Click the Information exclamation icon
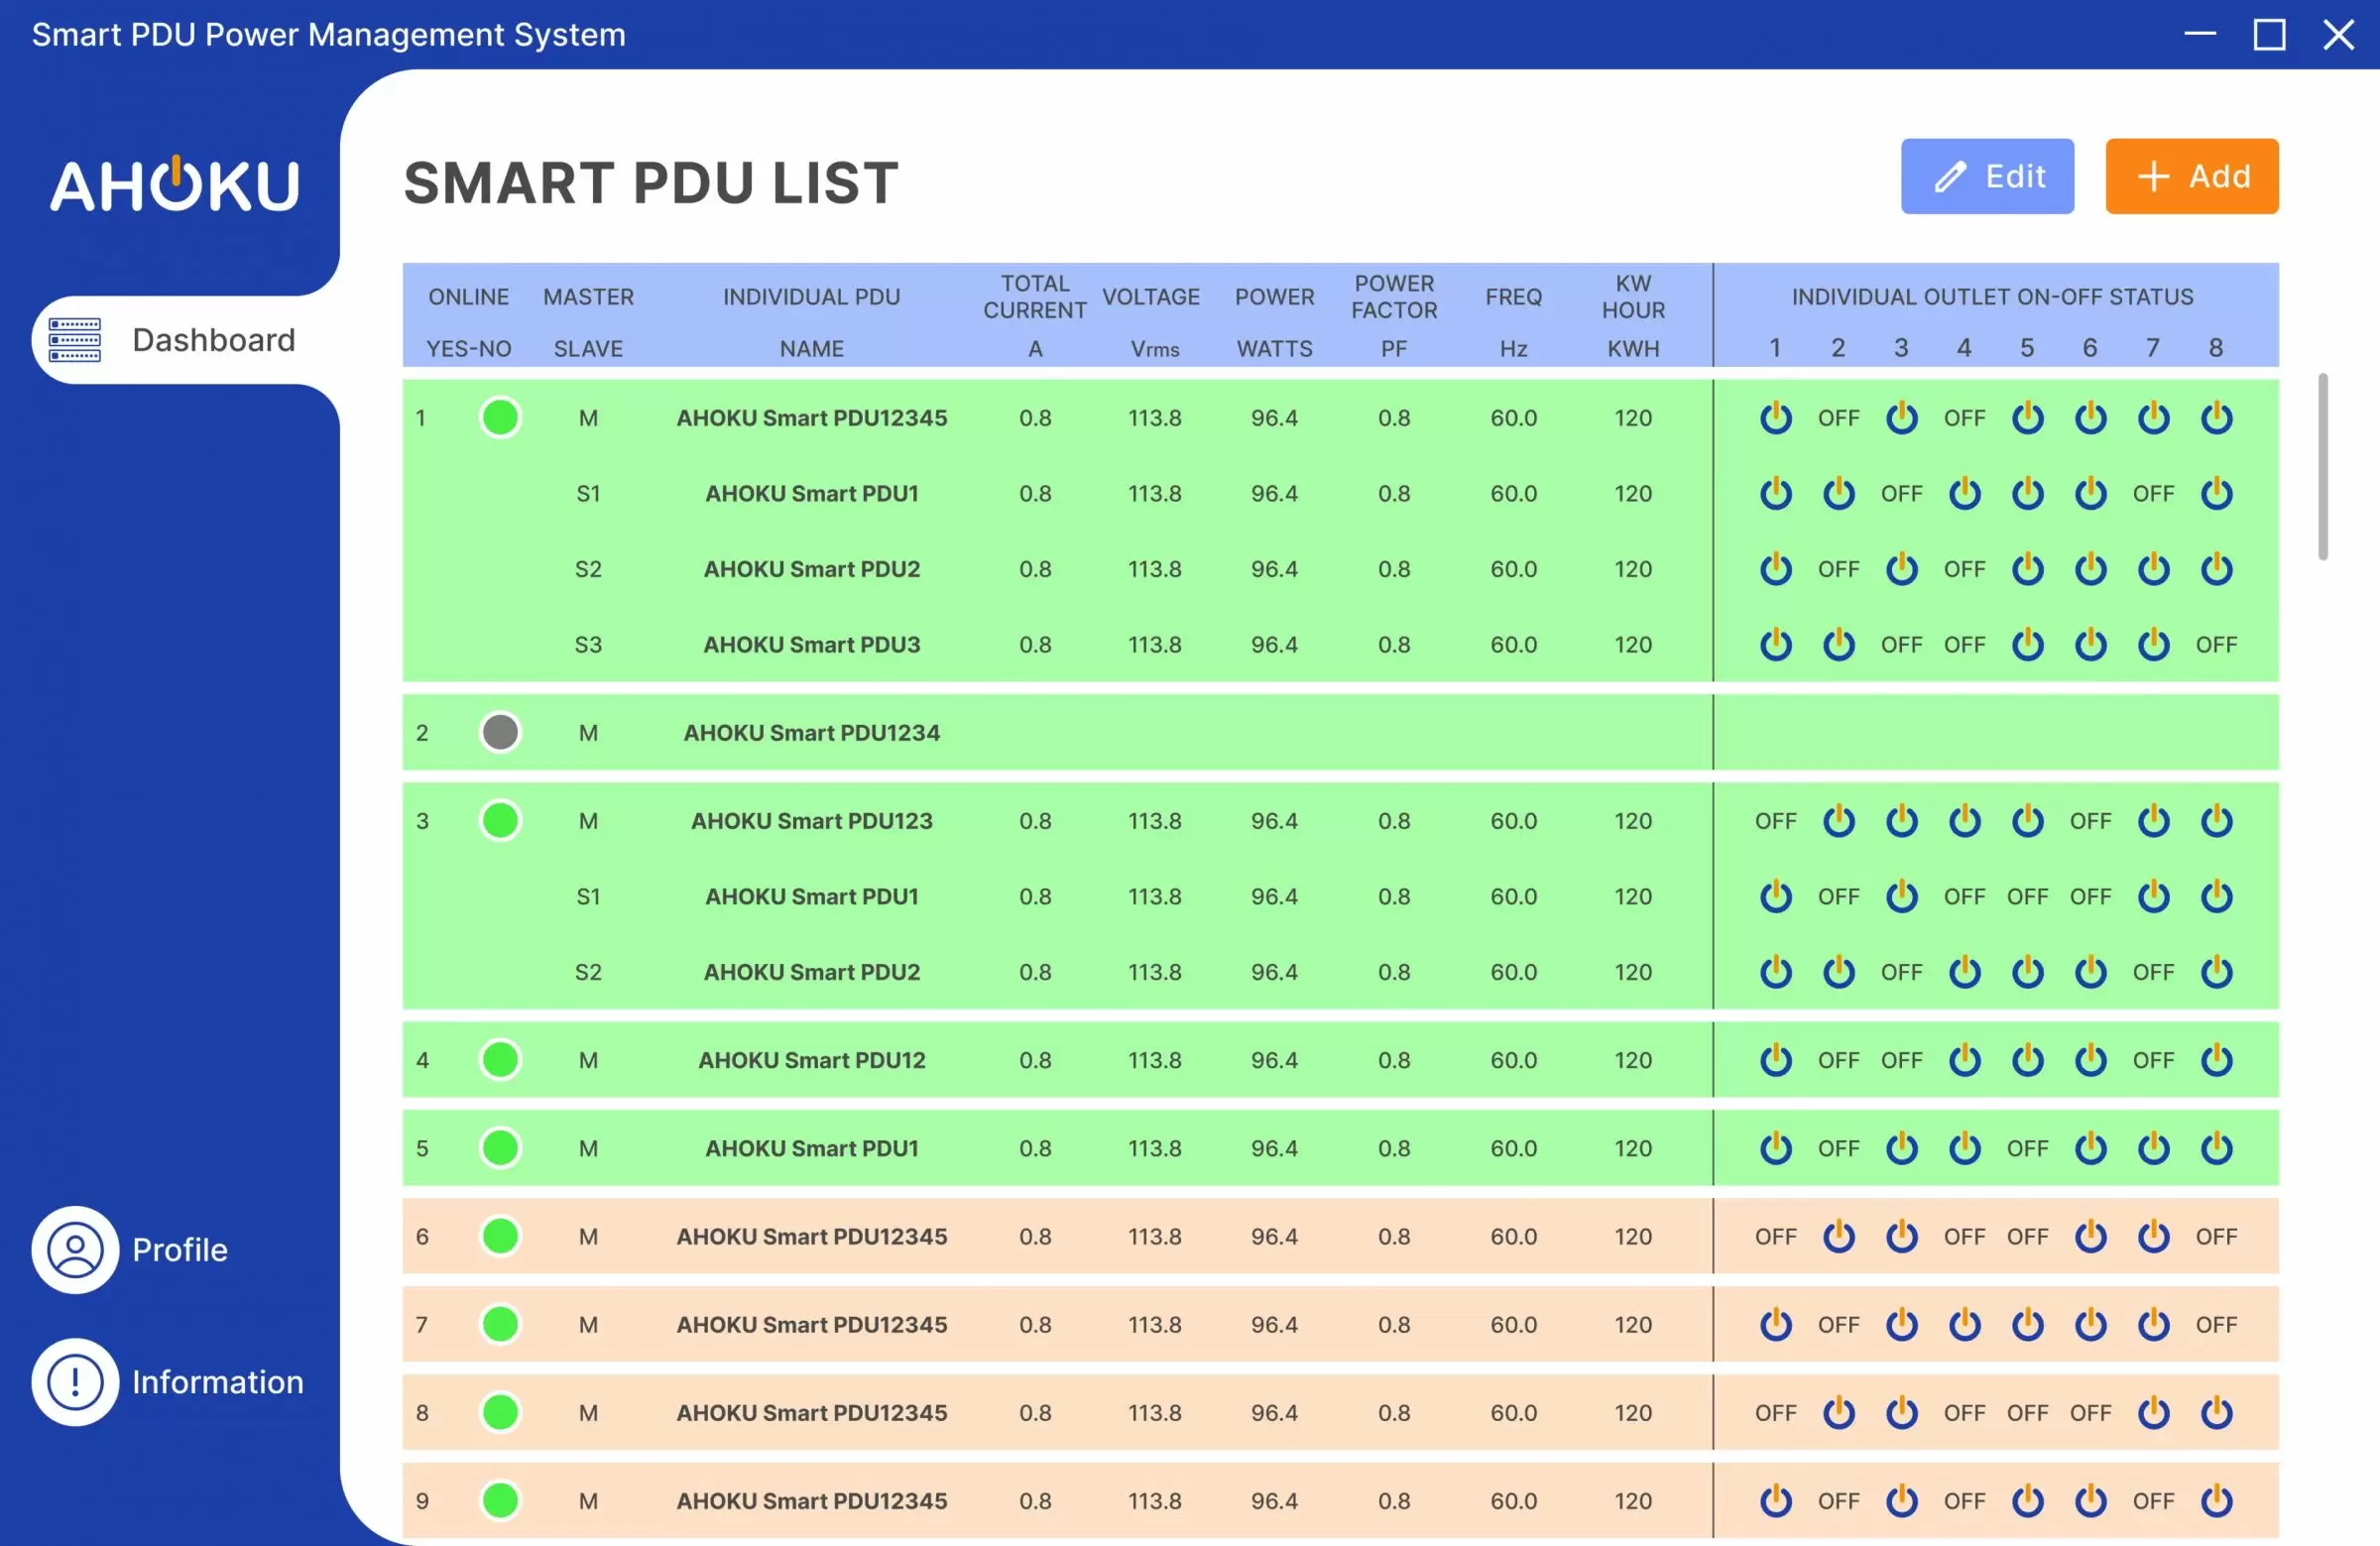Image resolution: width=2380 pixels, height=1546 pixels. pyautogui.click(x=75, y=1382)
